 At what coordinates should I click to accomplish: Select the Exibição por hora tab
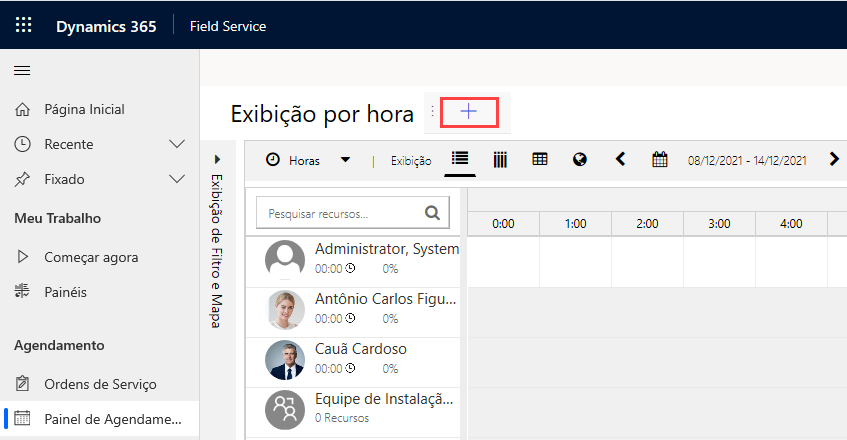click(x=322, y=114)
